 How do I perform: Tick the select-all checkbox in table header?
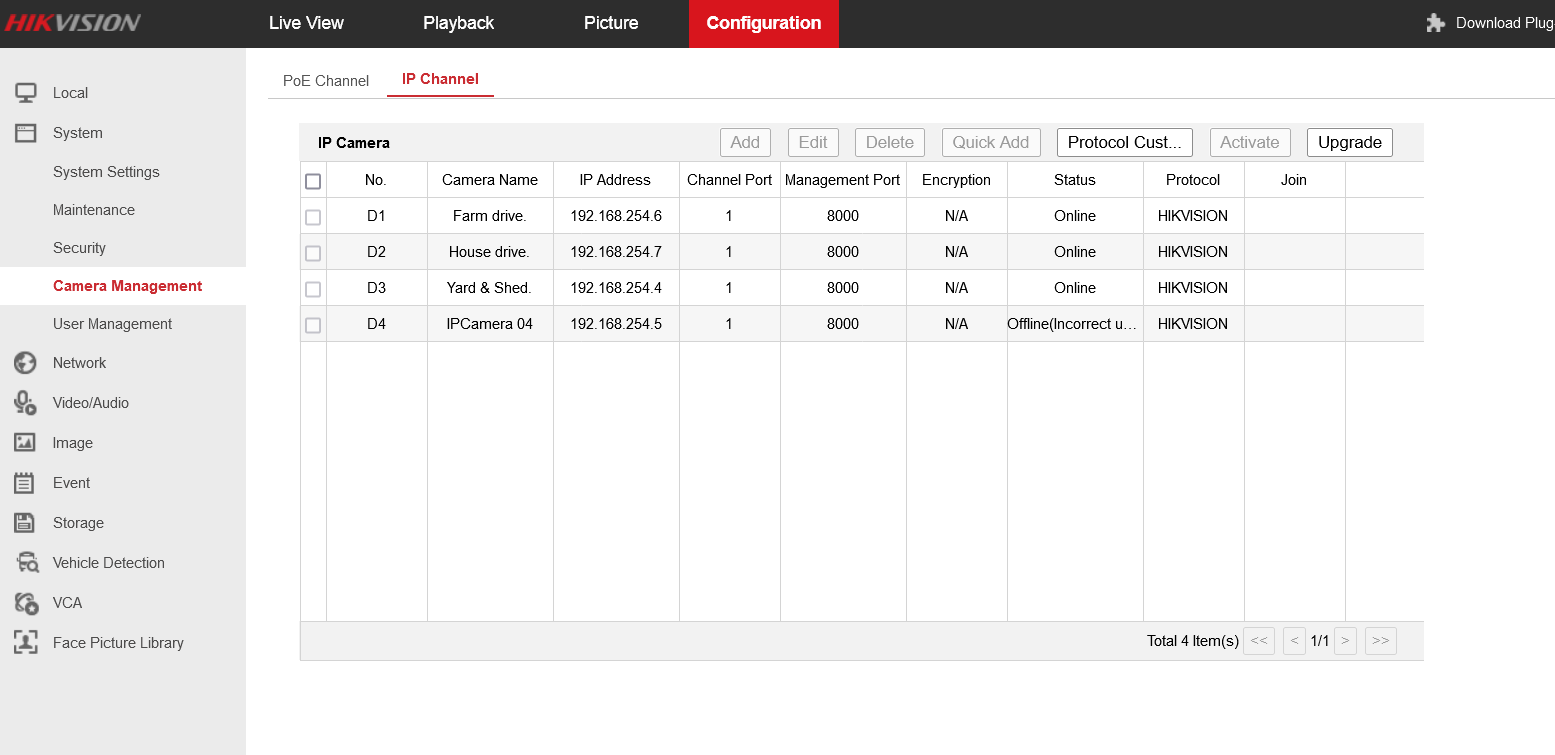313,181
